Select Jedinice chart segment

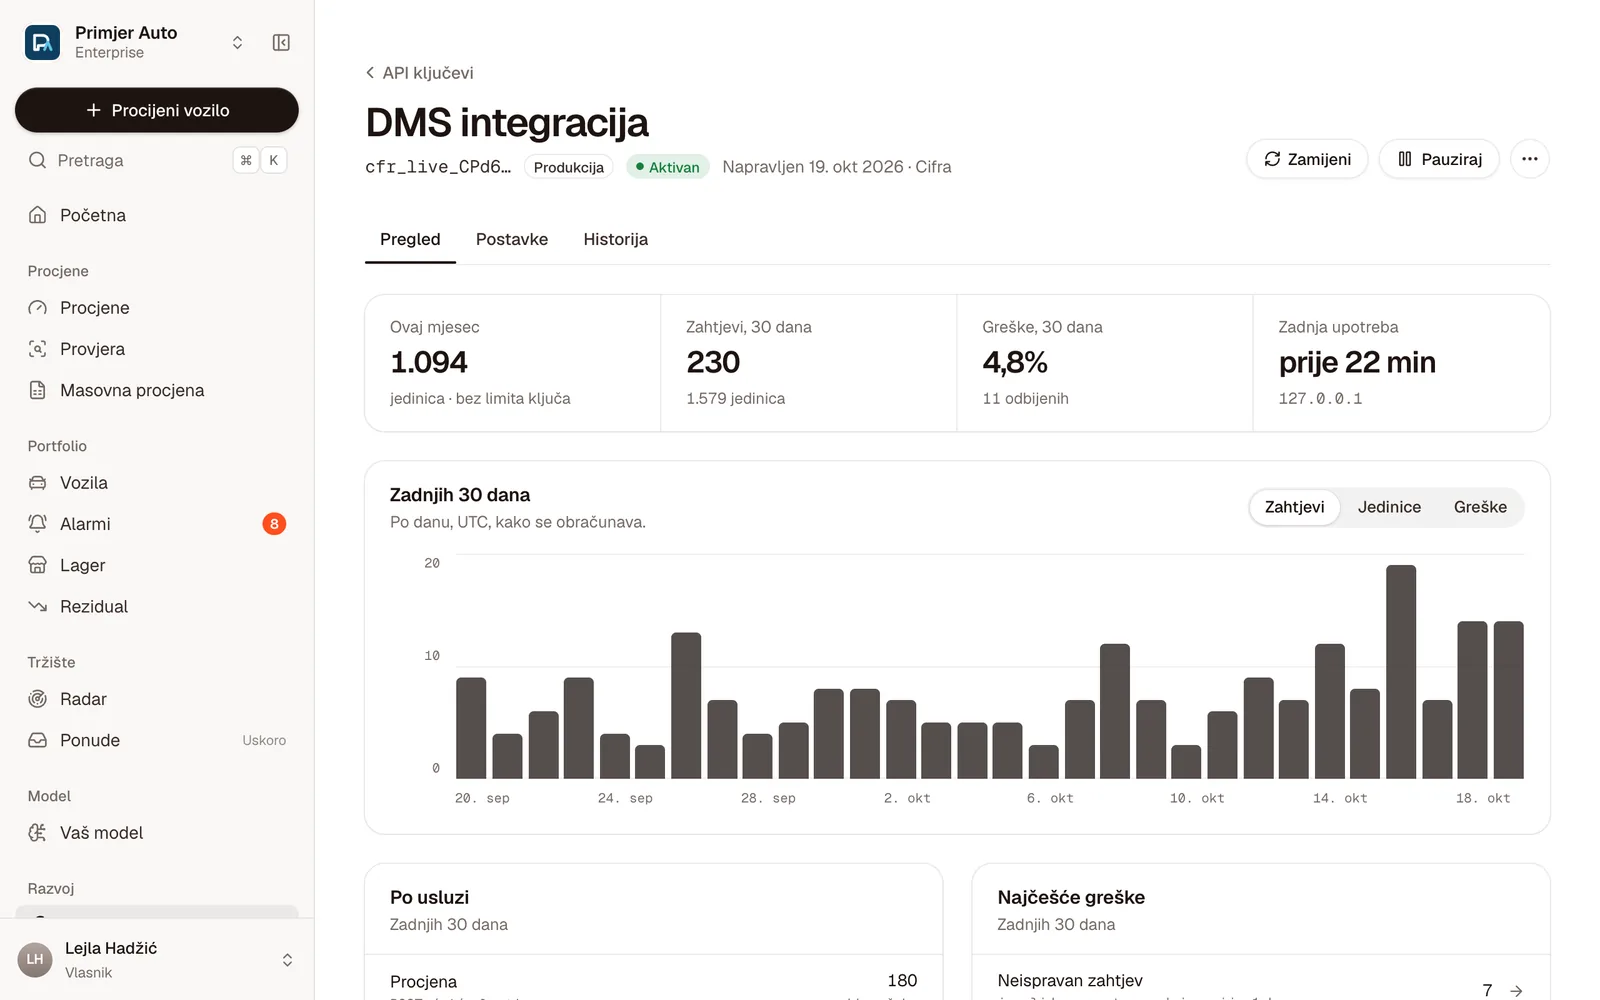click(1389, 507)
